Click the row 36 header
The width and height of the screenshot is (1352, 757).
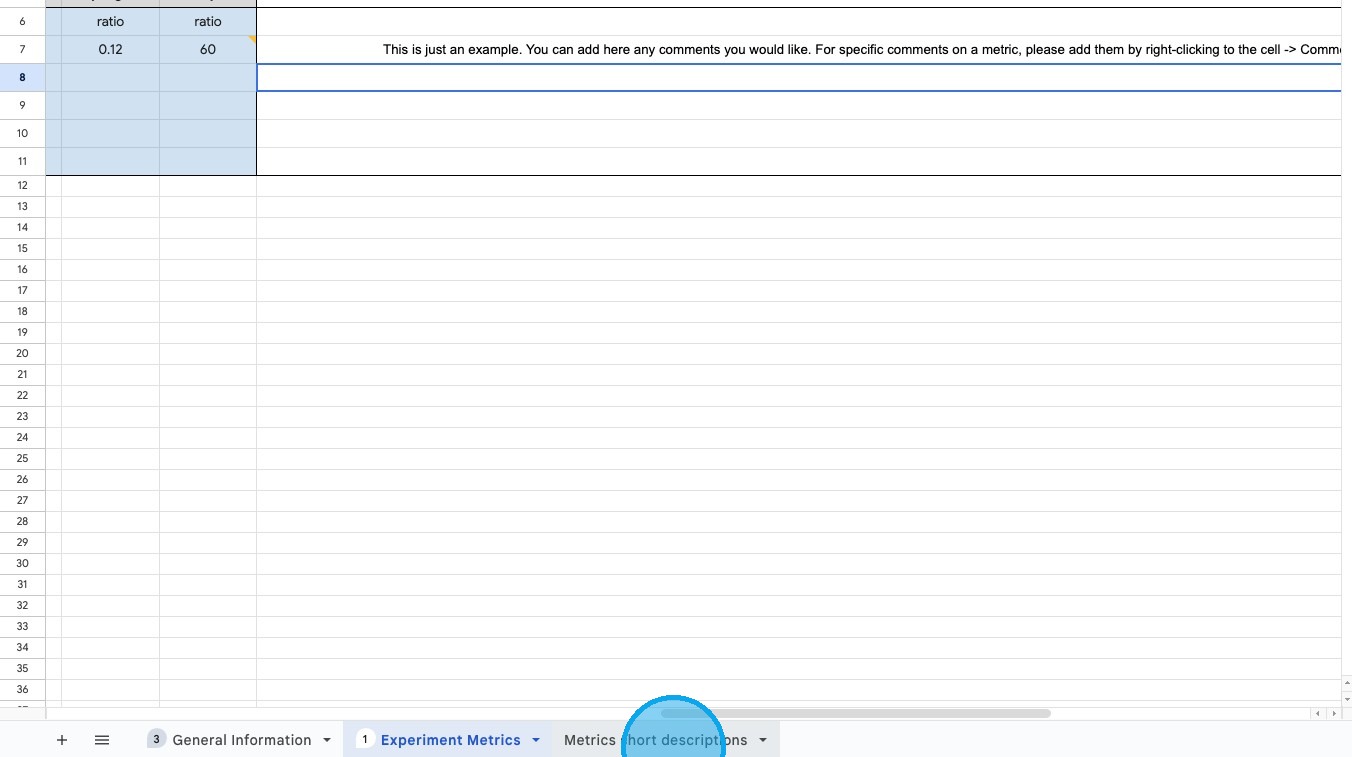tap(22, 689)
